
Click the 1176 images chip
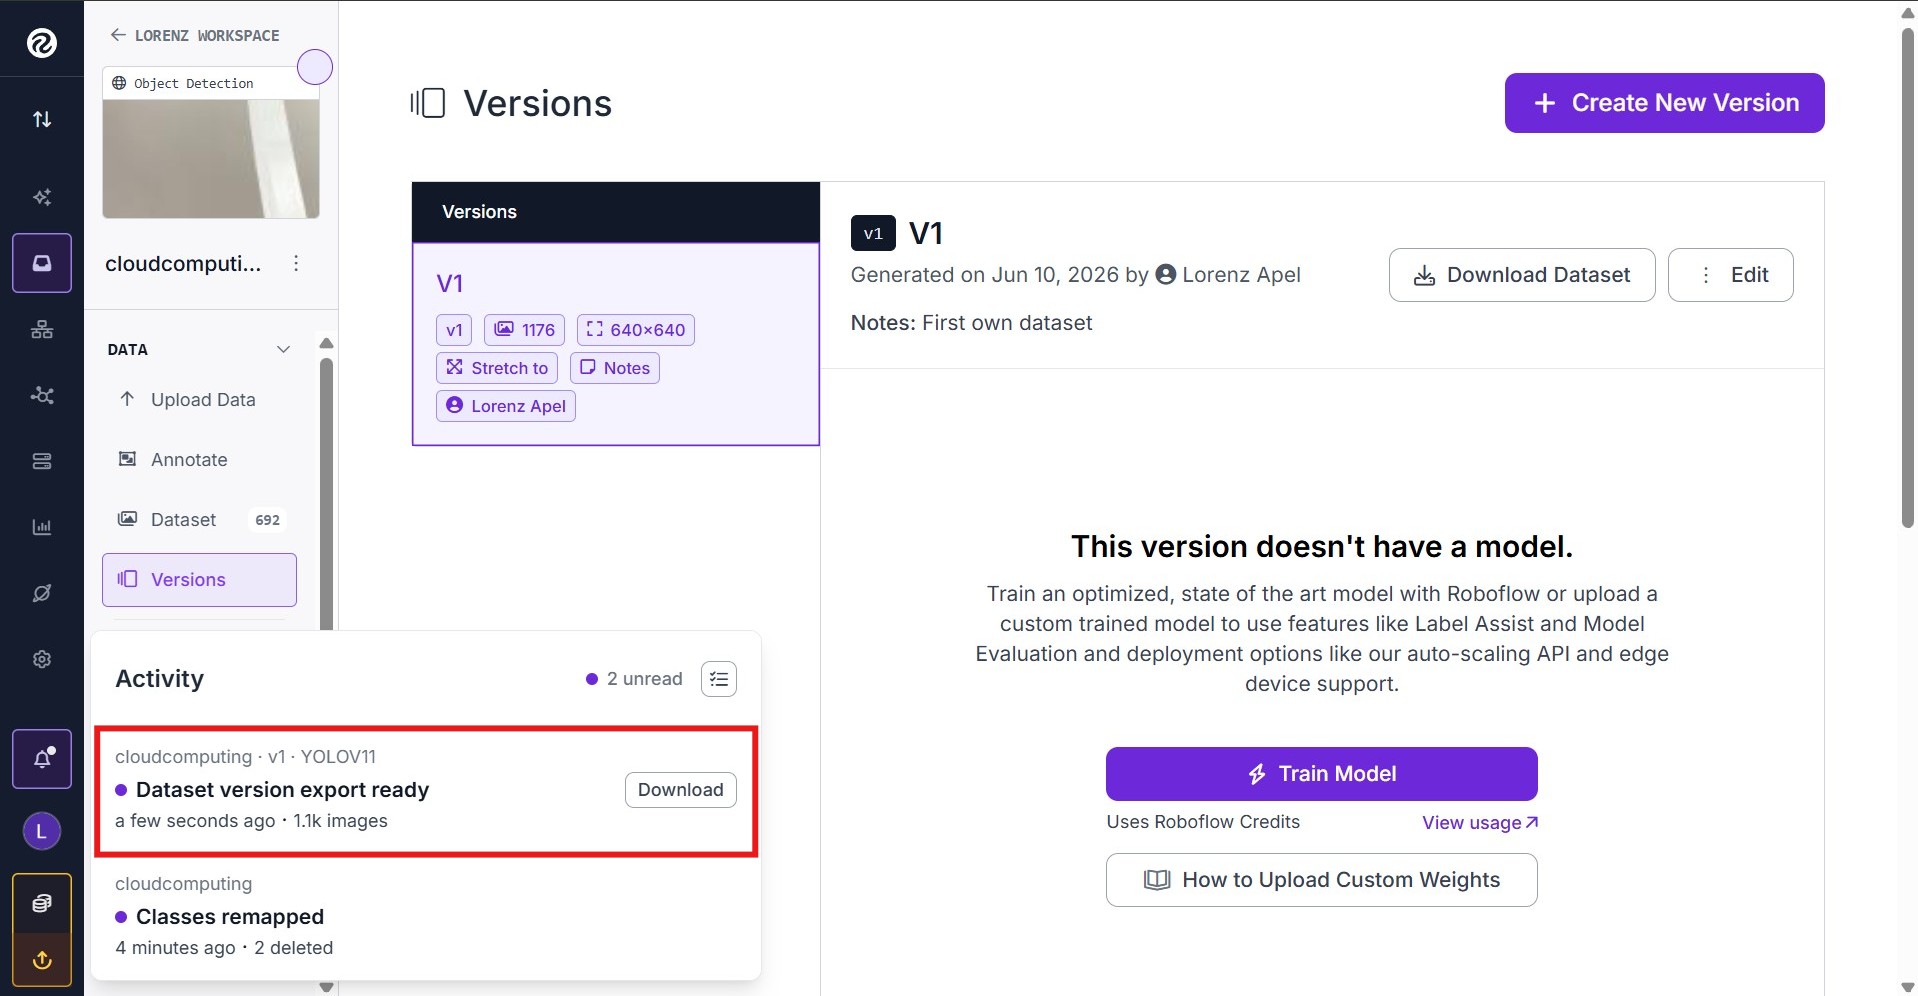click(525, 330)
